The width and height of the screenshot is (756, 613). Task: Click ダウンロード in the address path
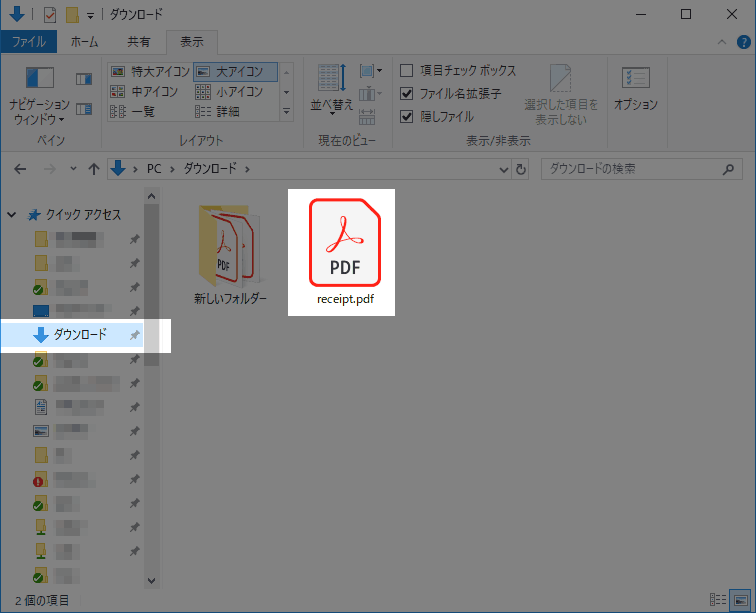(x=210, y=169)
